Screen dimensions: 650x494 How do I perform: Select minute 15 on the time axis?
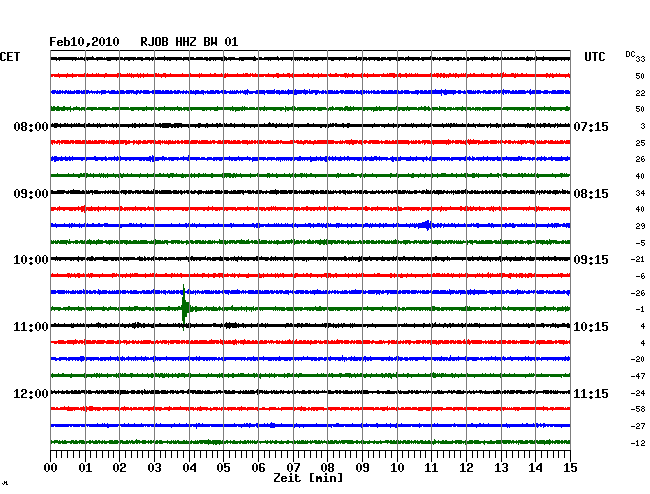pos(570,467)
